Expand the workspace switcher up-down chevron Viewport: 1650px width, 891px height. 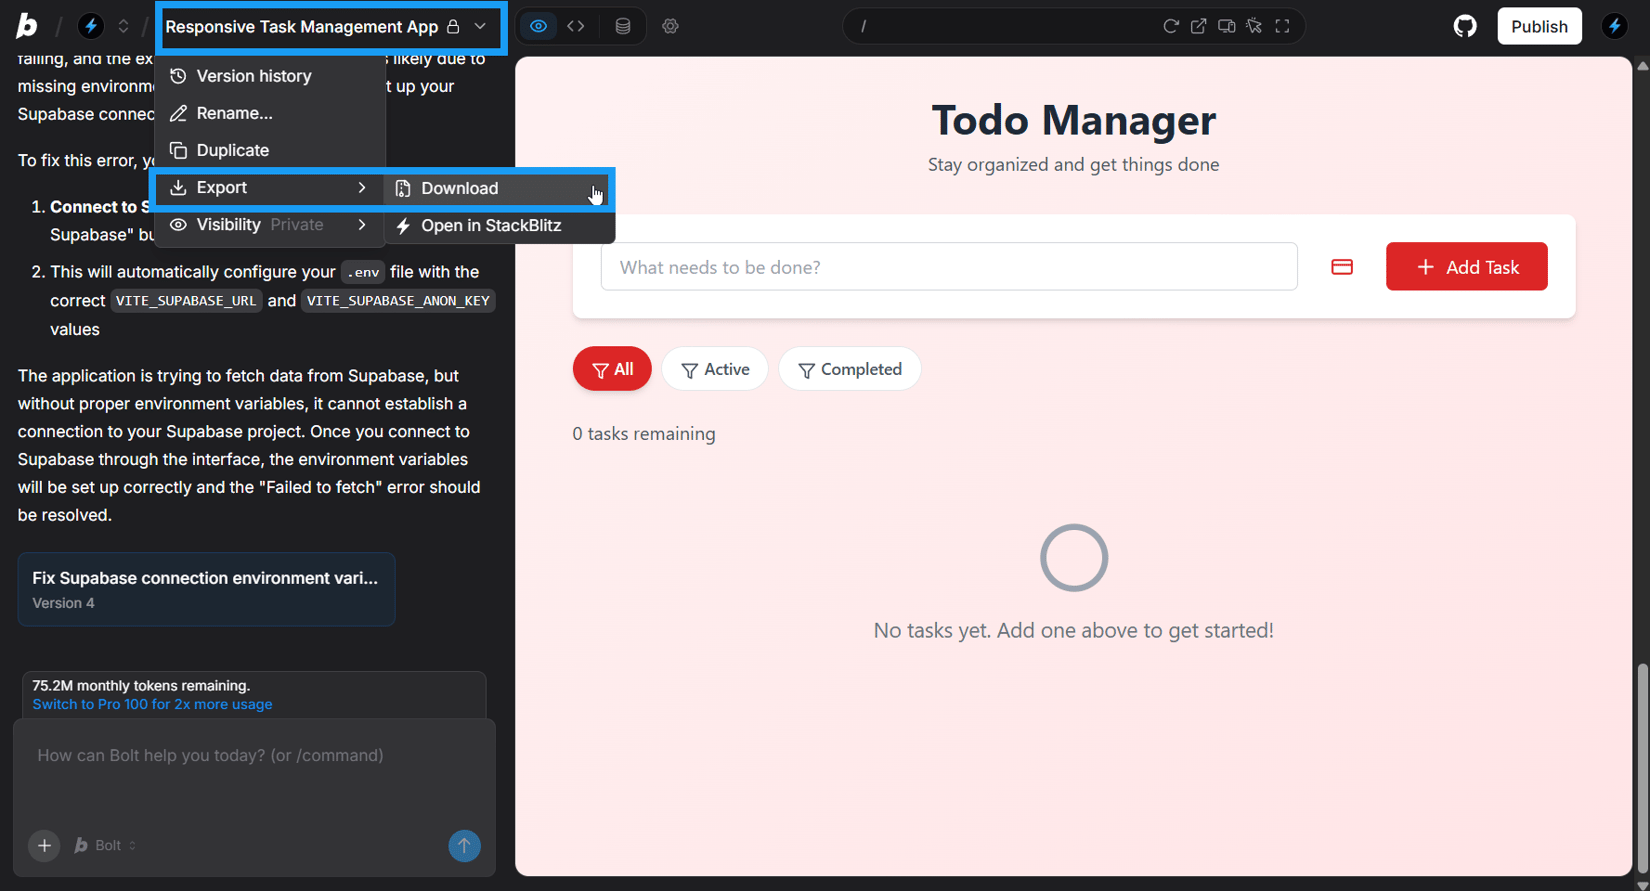[123, 26]
